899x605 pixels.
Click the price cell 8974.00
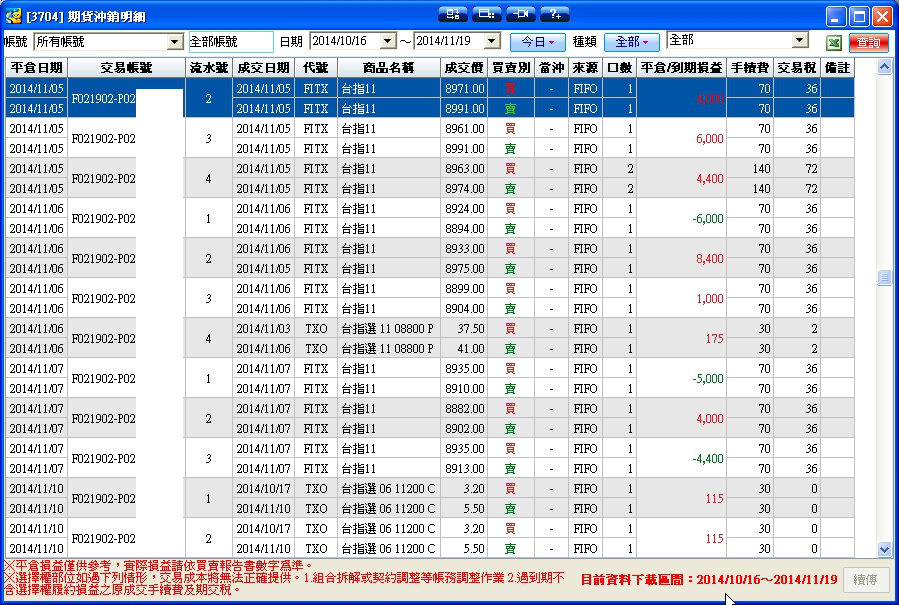(x=464, y=189)
